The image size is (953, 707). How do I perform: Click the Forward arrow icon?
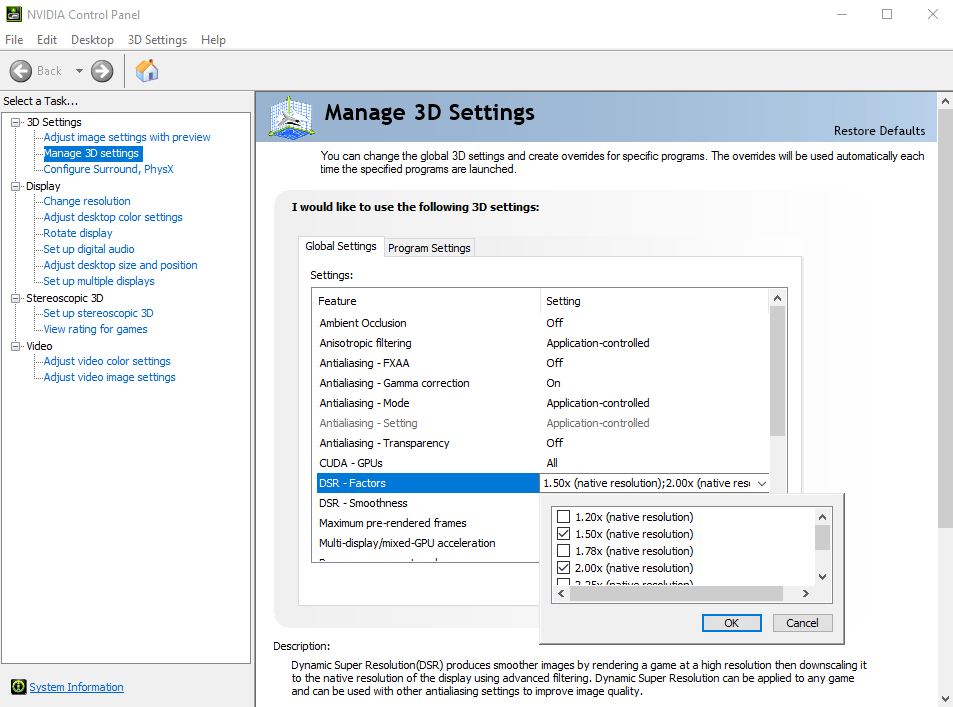tap(102, 71)
